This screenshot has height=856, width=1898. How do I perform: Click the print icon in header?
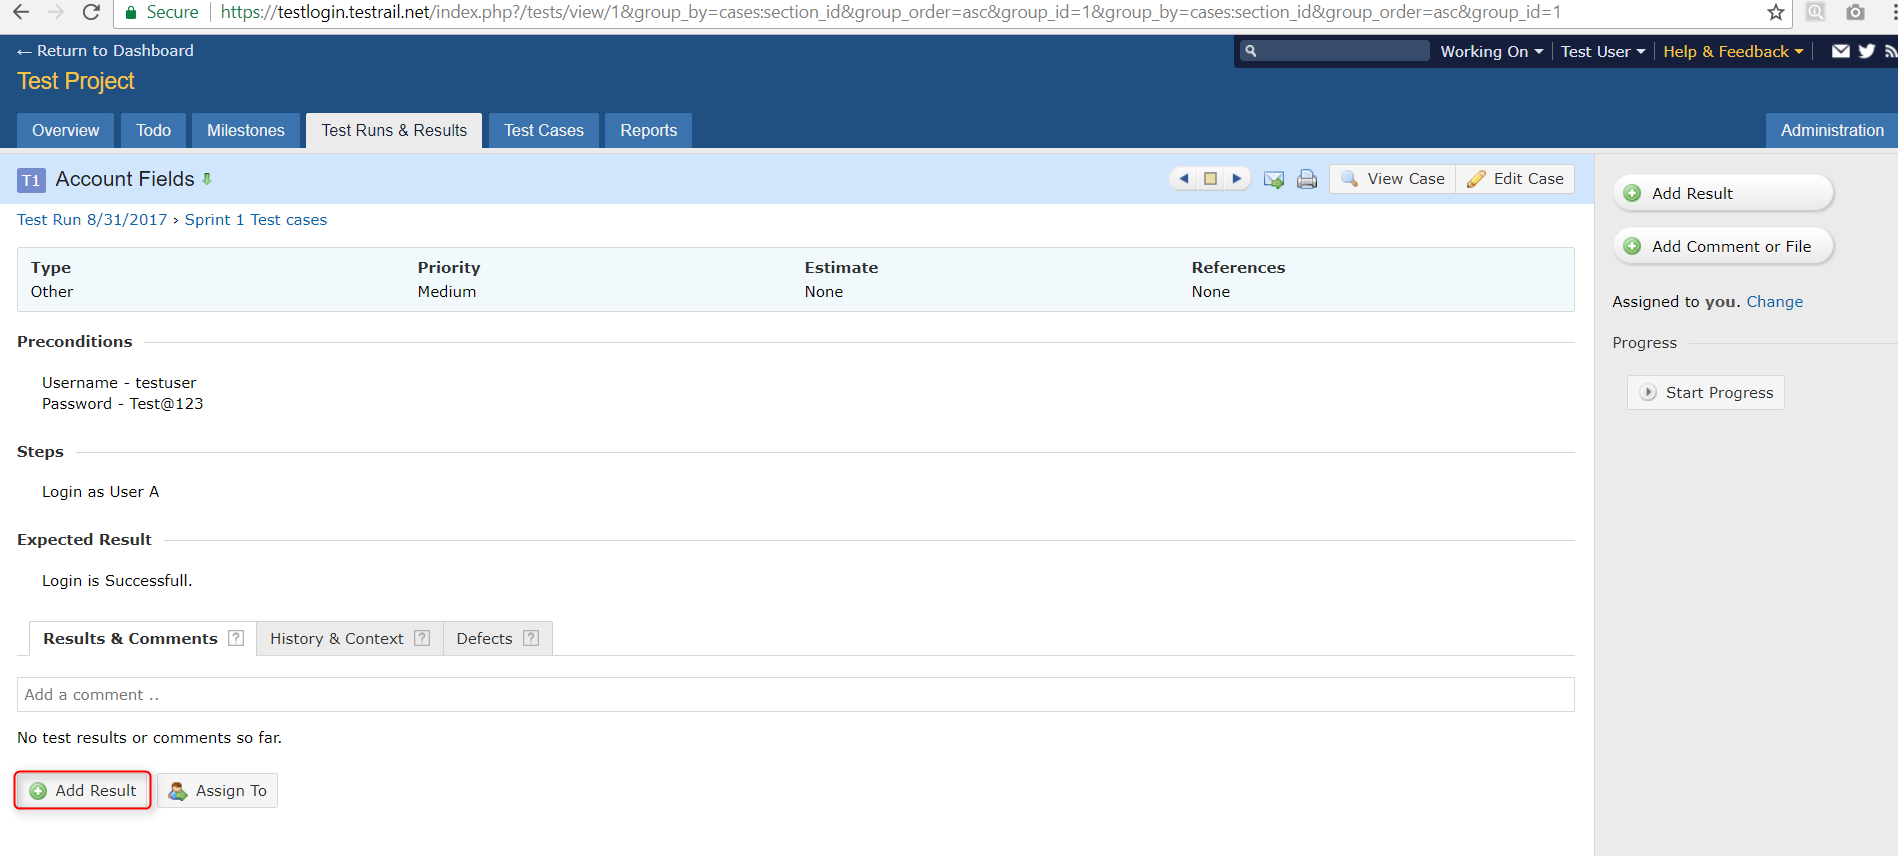click(x=1307, y=180)
